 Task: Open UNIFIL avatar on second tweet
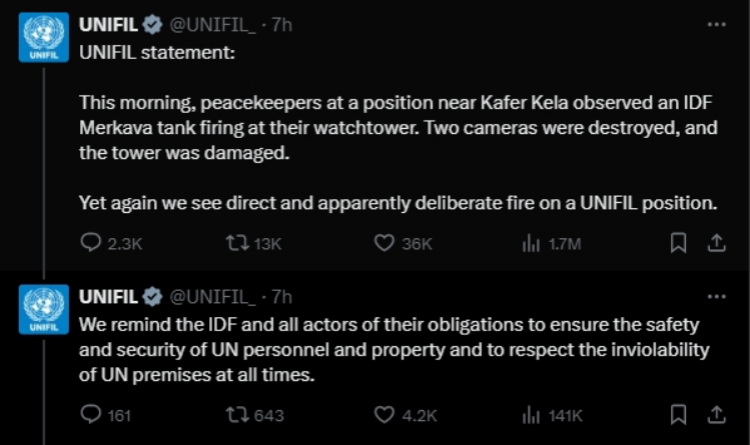tap(44, 309)
